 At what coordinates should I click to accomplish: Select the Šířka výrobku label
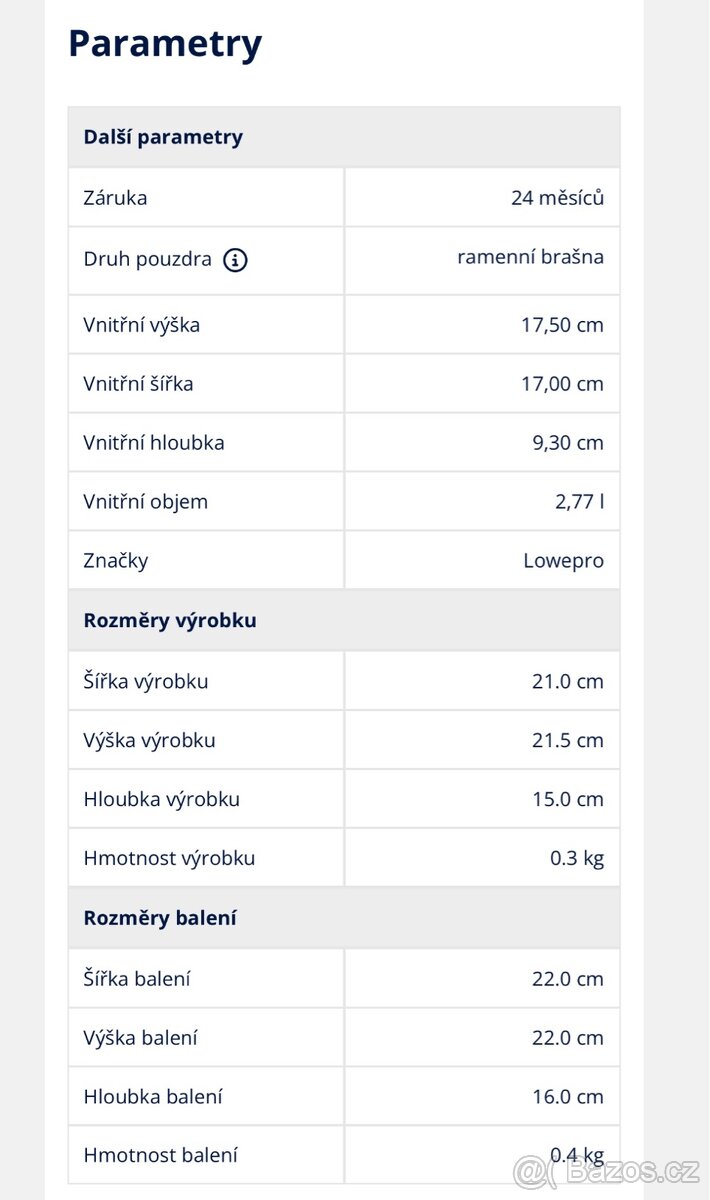(146, 682)
